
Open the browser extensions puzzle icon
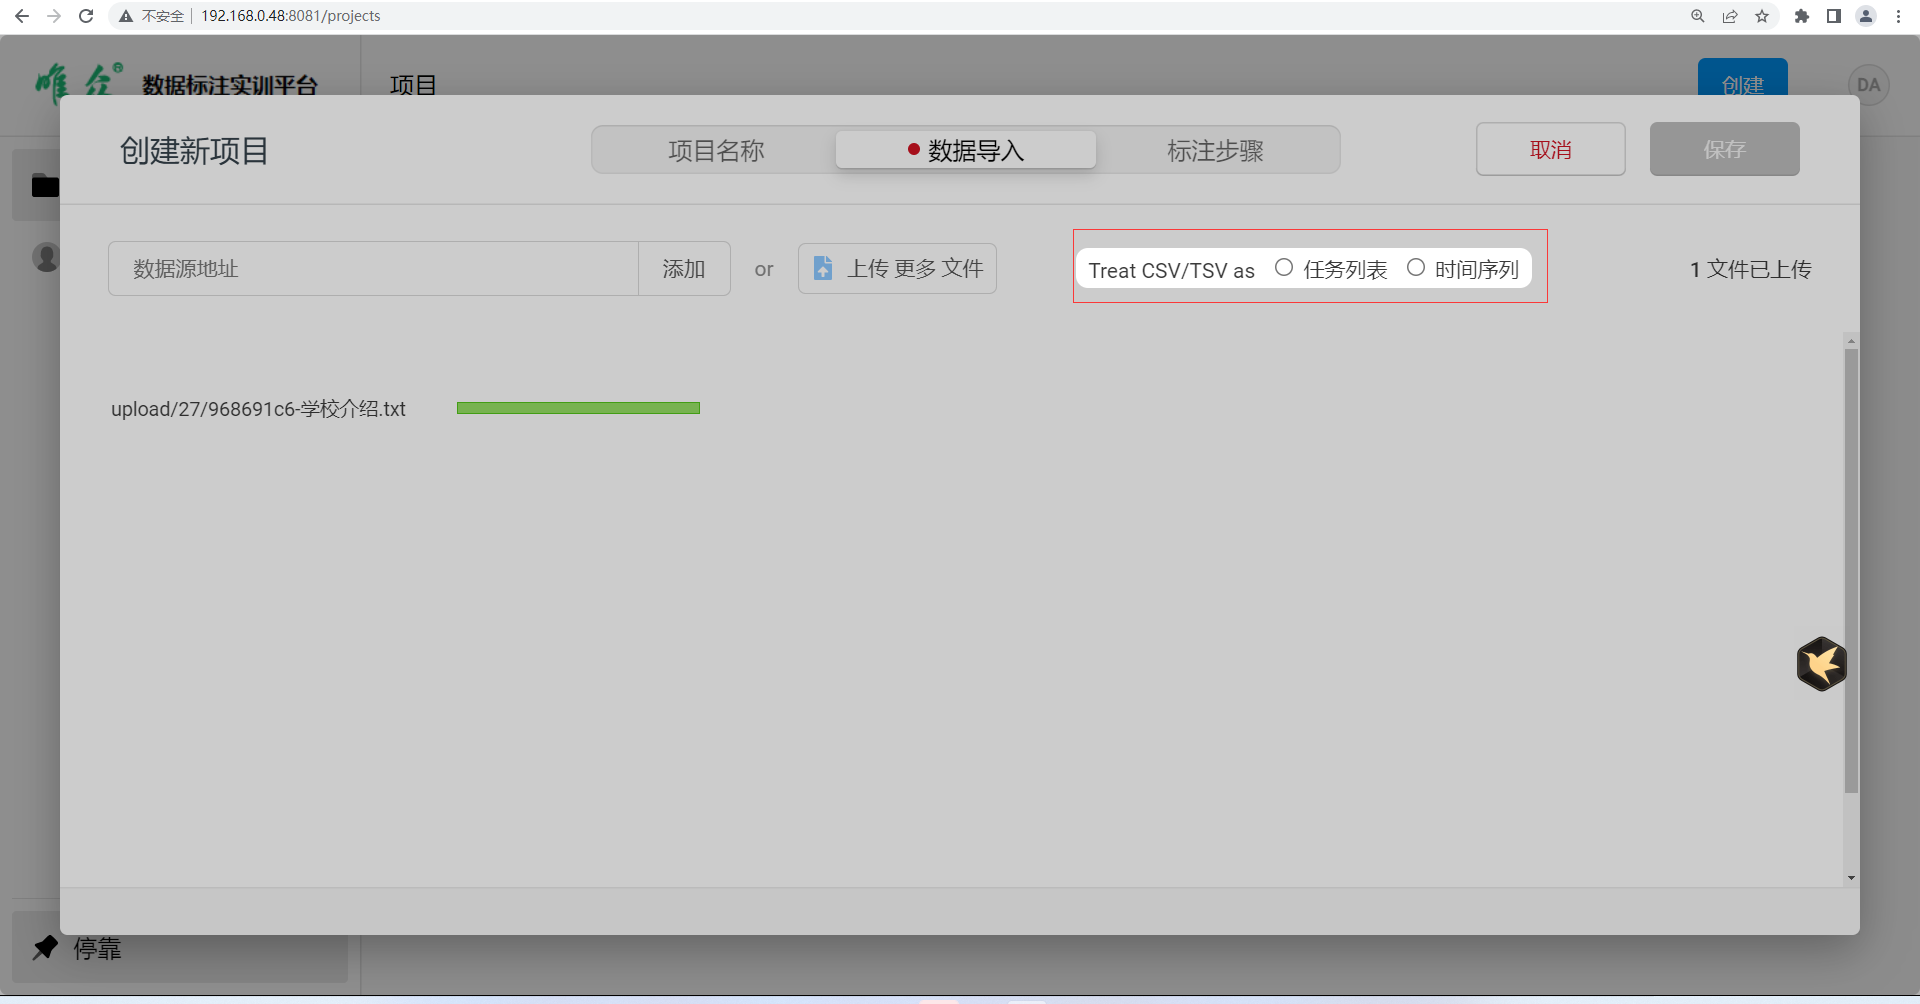click(1801, 16)
